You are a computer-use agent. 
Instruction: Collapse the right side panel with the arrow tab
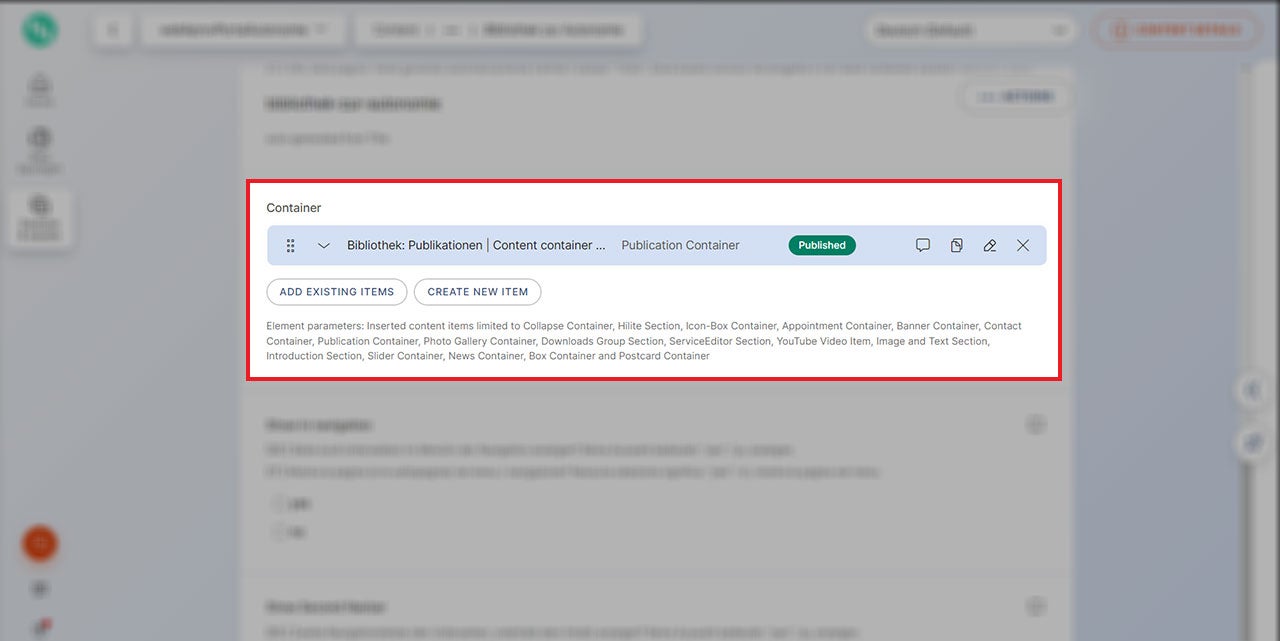point(1253,390)
